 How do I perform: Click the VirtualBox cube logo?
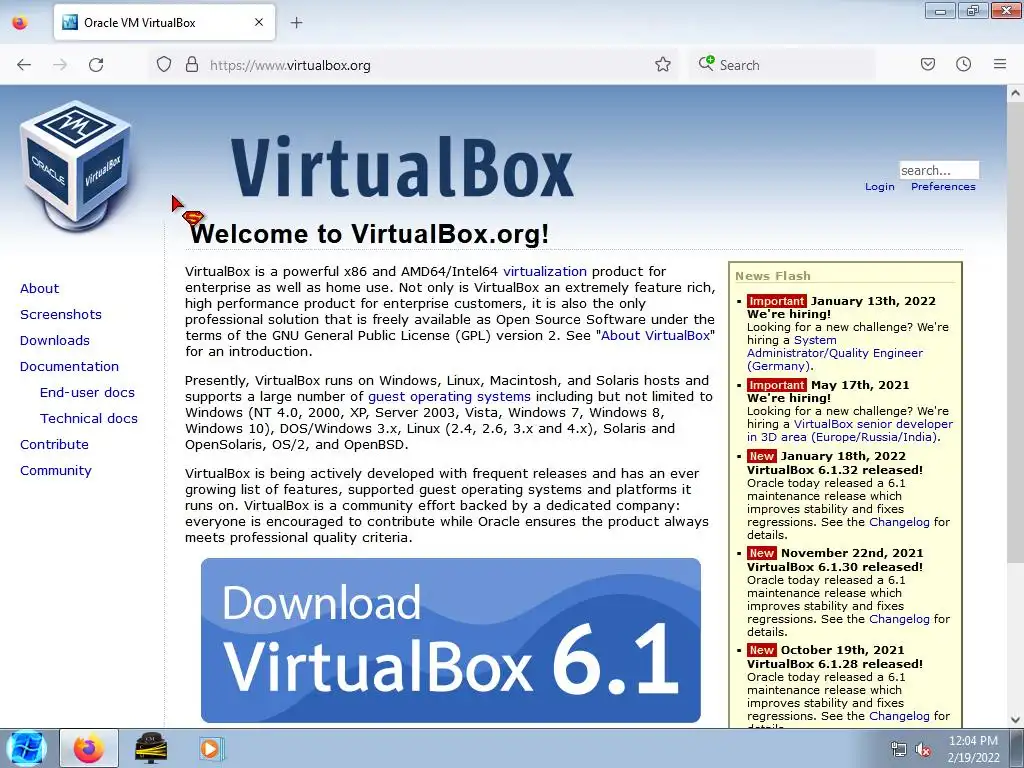(x=76, y=165)
